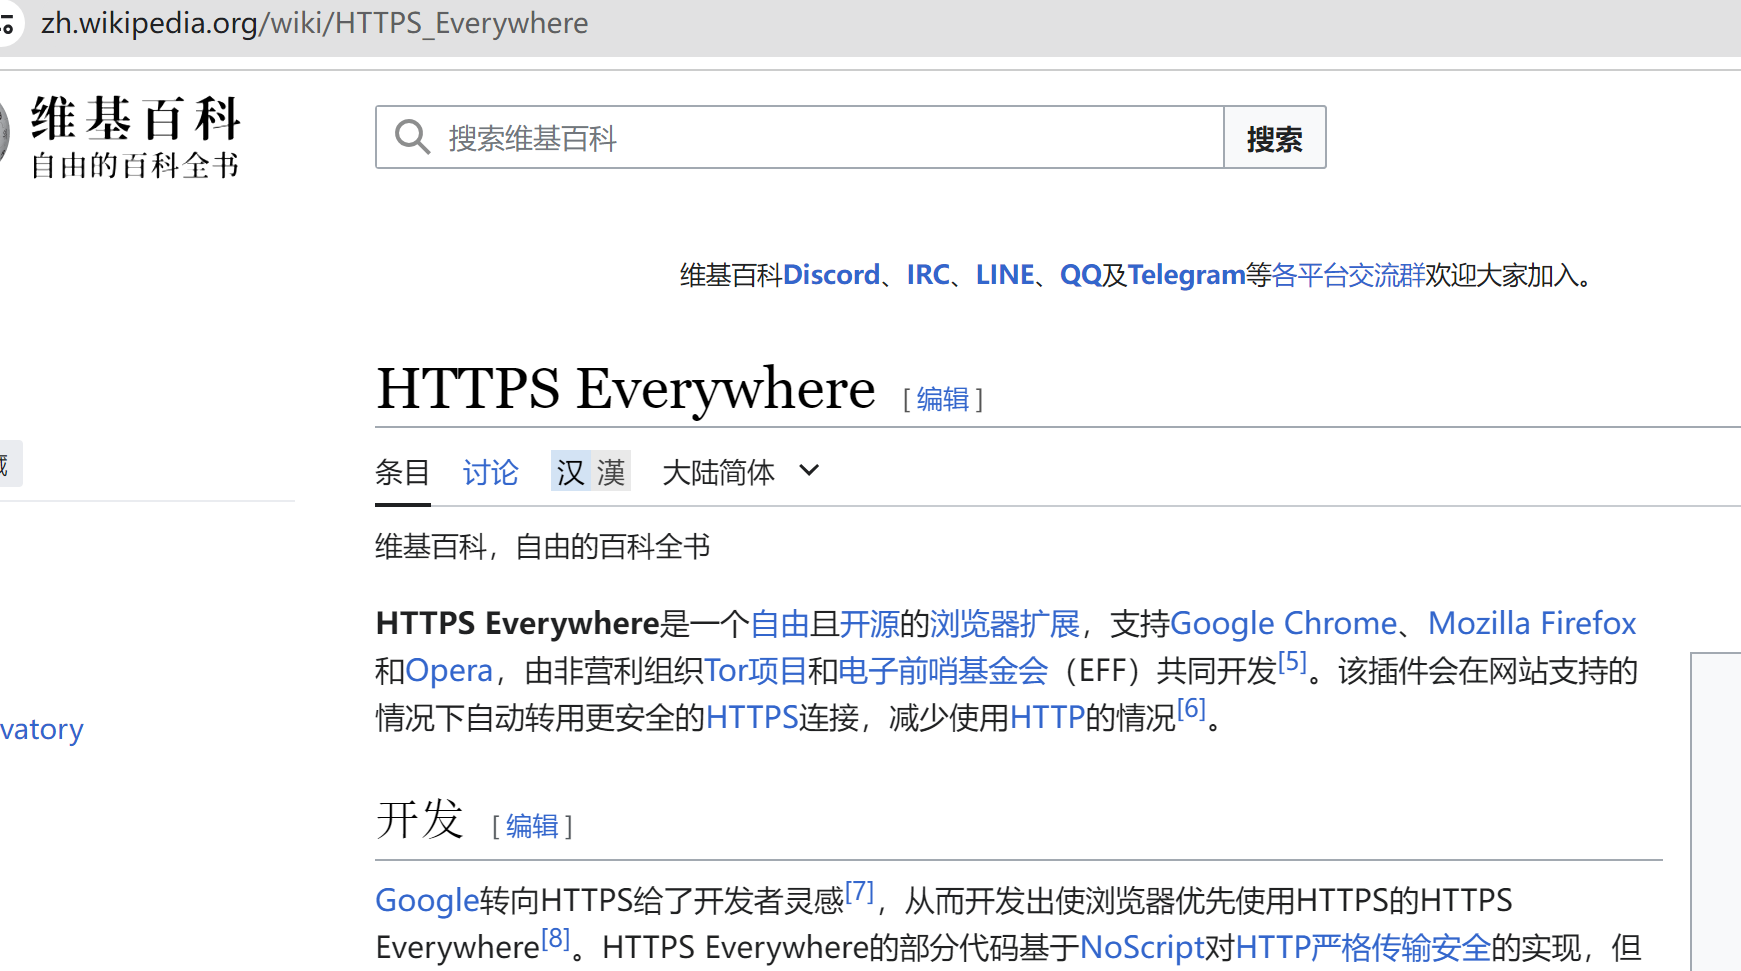Click the reference [5] citation

pos(1291,660)
